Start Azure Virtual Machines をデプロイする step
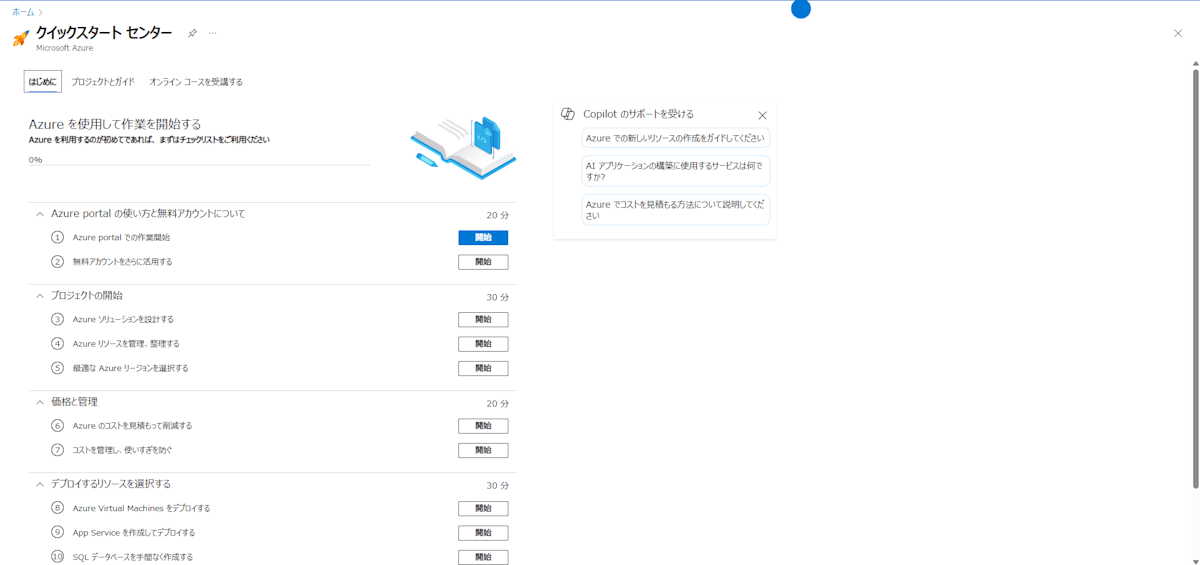Image resolution: width=1200 pixels, height=565 pixels. (483, 508)
